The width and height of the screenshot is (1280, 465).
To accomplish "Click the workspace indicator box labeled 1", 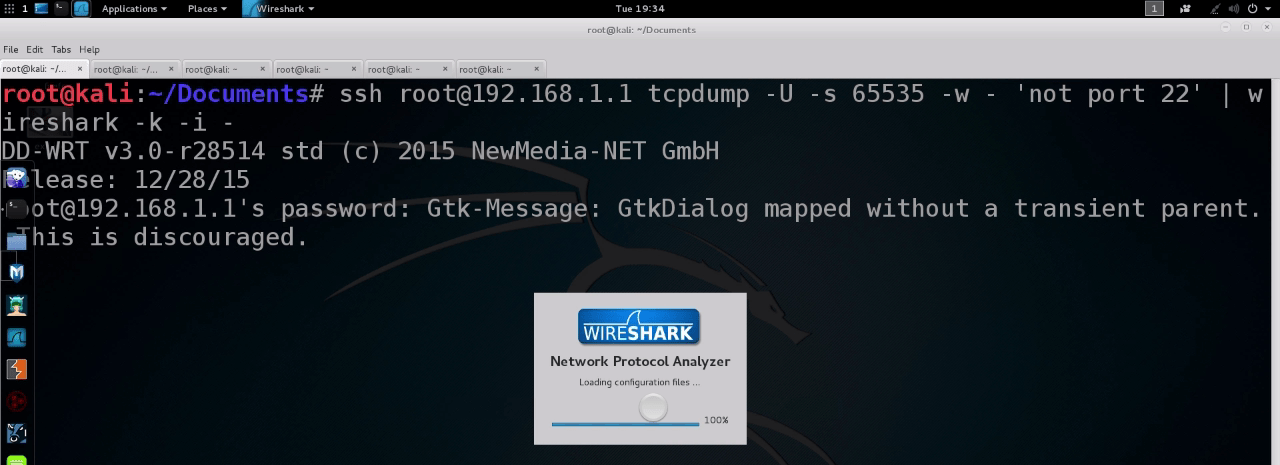I will point(1154,8).
